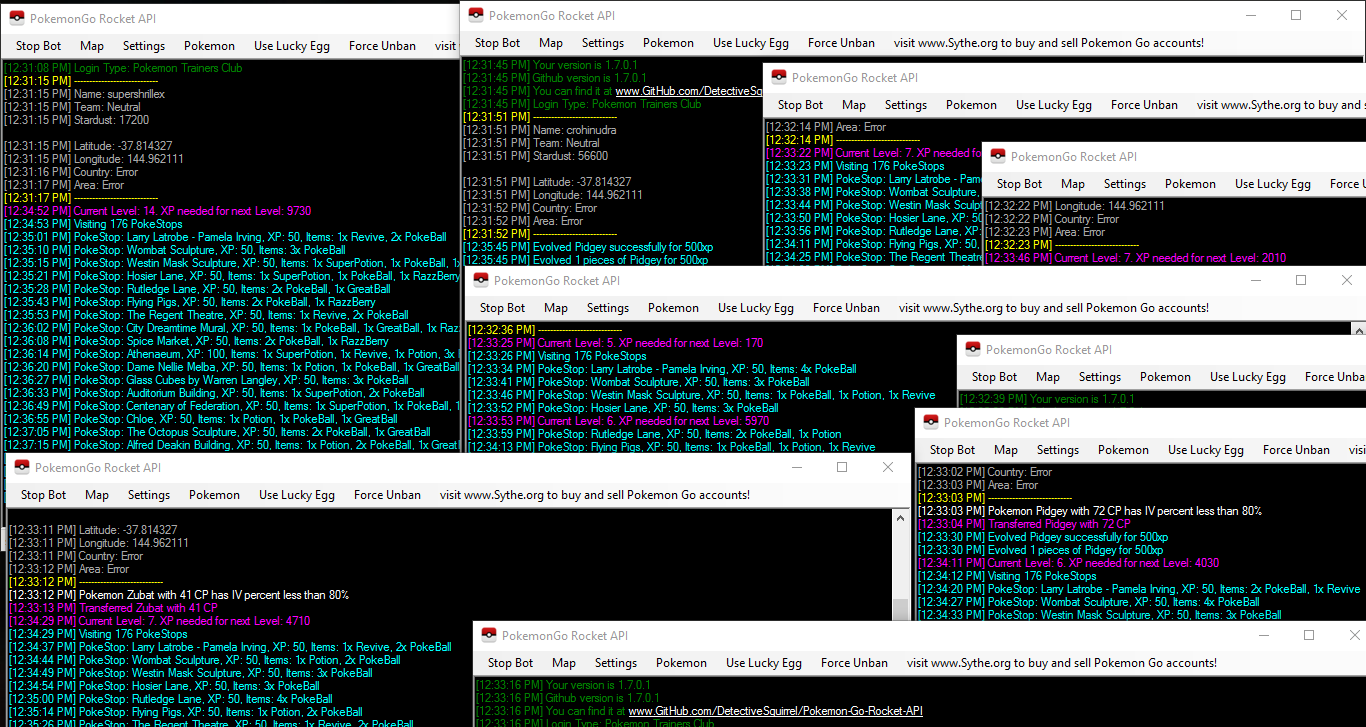The height and width of the screenshot is (727, 1366).
Task: Open Settings in bottom 12:33:16 PM window
Action: click(616, 663)
